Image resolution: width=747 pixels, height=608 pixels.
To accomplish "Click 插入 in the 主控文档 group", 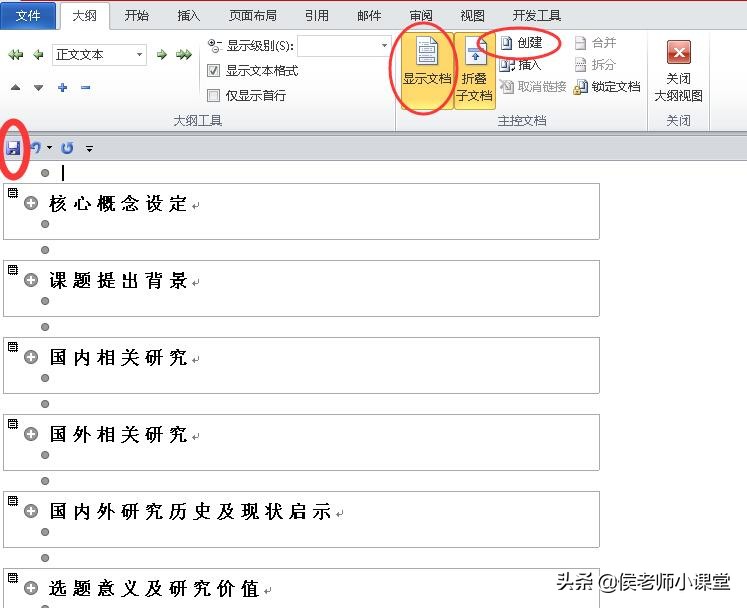I will pyautogui.click(x=521, y=64).
